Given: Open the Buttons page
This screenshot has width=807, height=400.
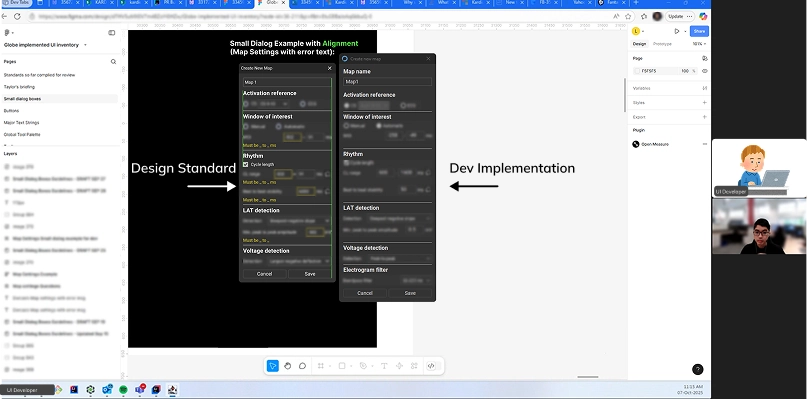Looking at the screenshot, I should click(x=12, y=110).
